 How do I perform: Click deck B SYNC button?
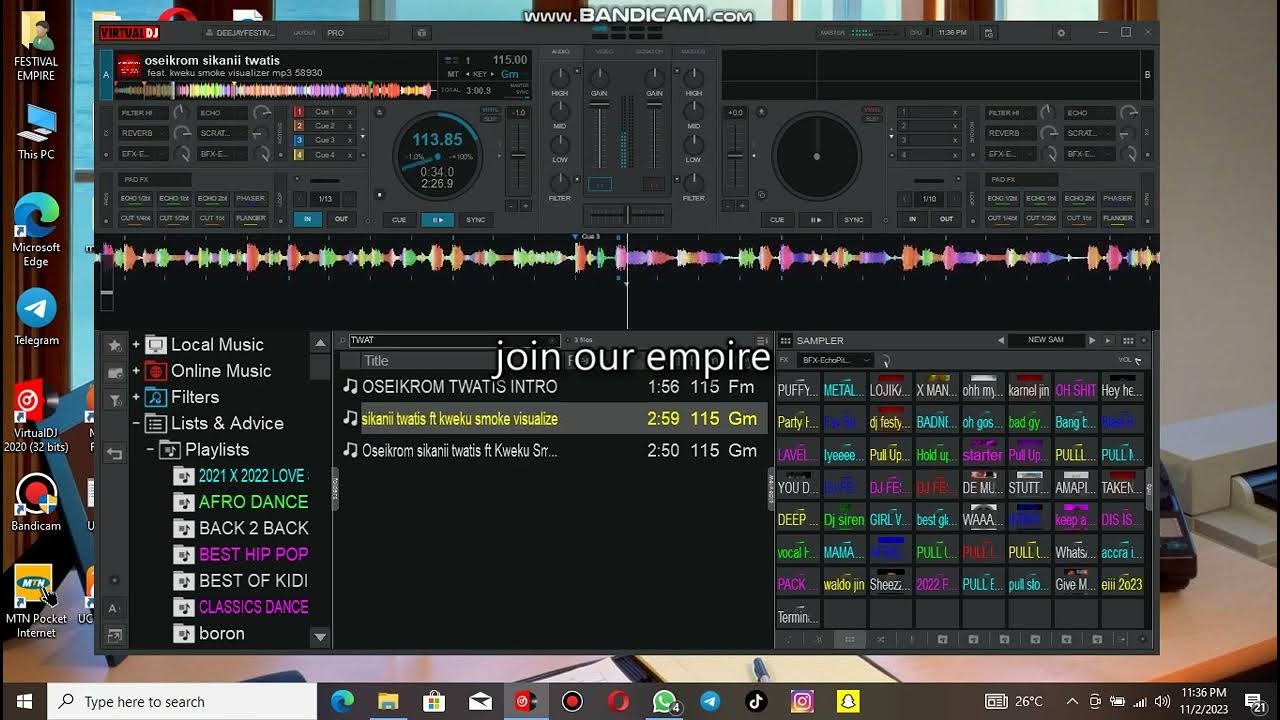[853, 219]
